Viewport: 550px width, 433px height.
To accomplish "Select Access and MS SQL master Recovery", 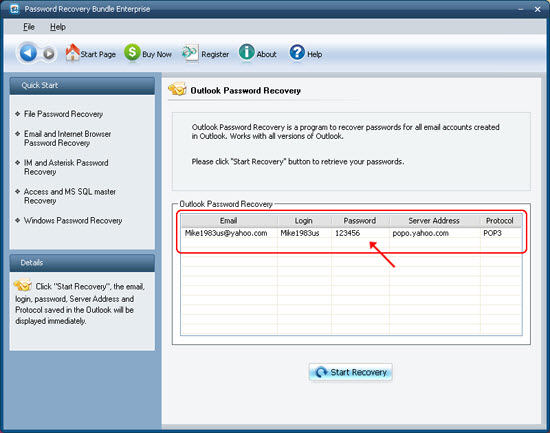I will point(70,196).
